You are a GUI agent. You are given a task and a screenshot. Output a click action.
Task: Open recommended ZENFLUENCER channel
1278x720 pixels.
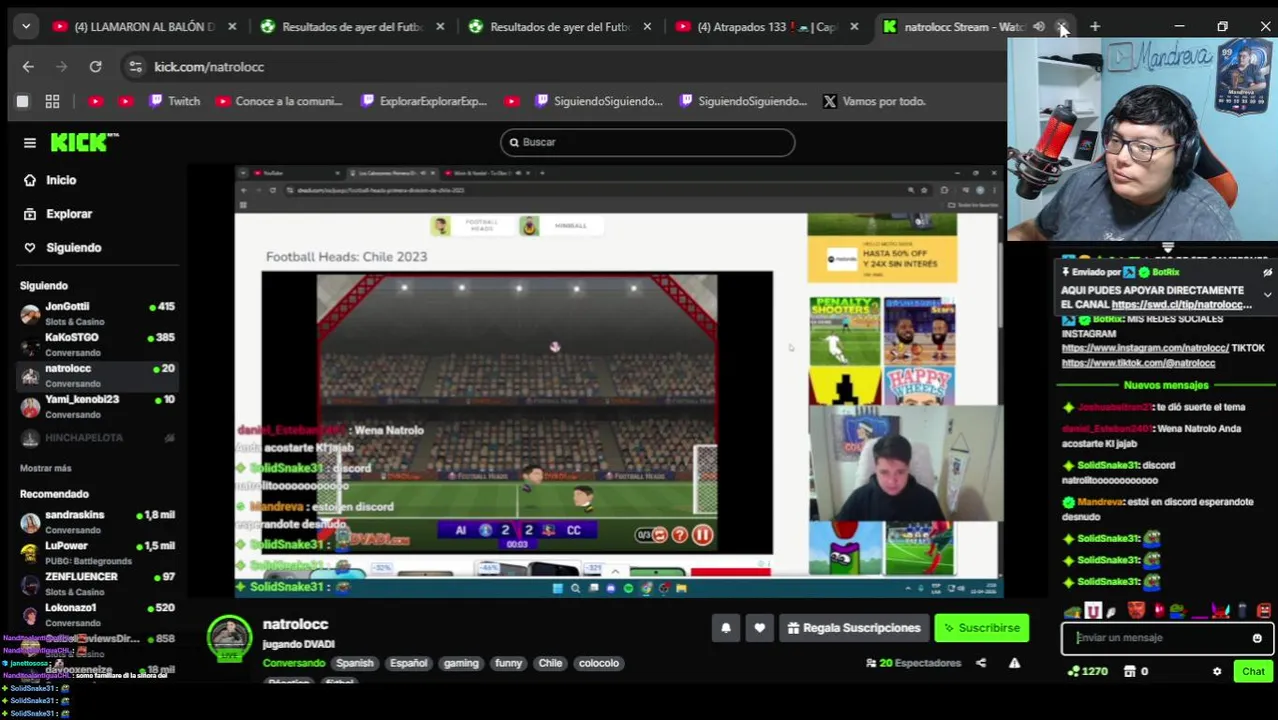(97, 584)
